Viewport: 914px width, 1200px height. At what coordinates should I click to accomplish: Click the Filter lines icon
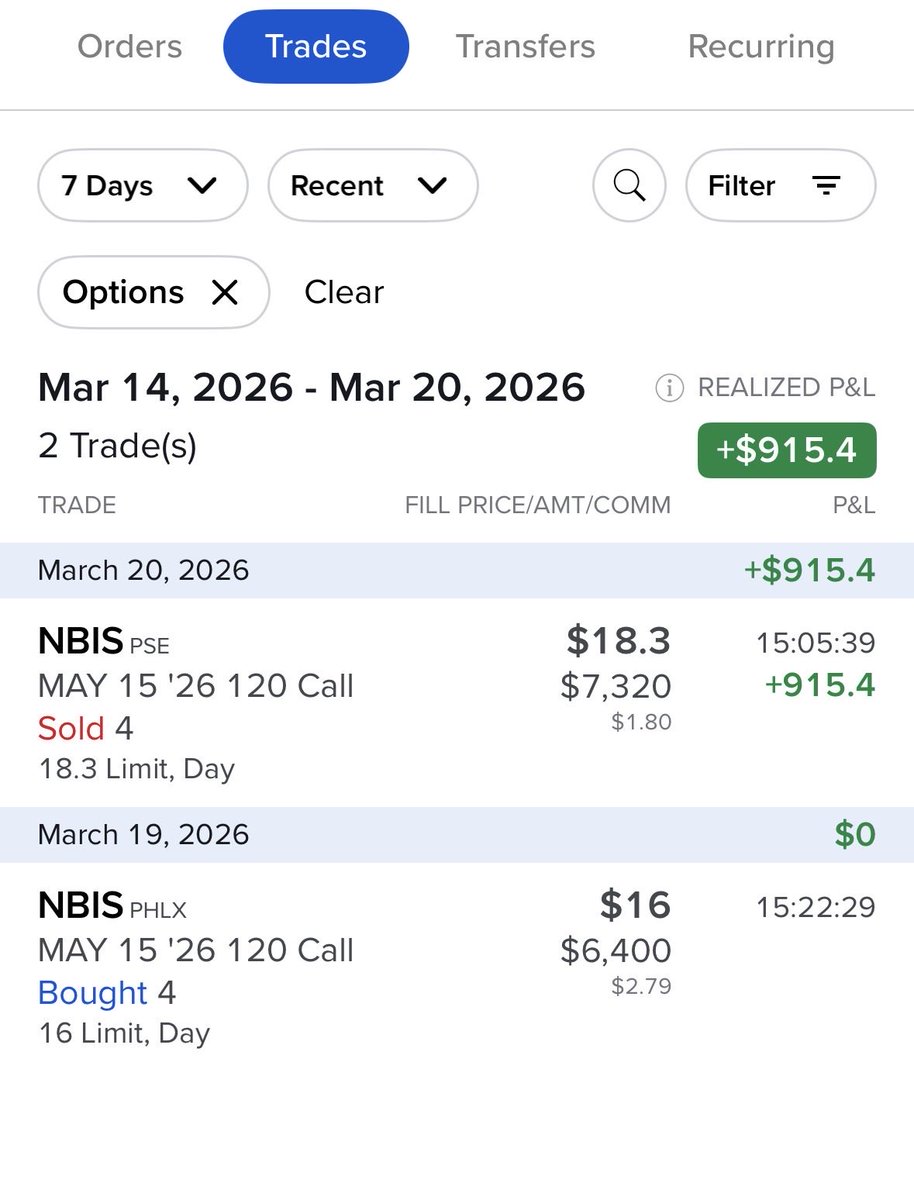[825, 185]
